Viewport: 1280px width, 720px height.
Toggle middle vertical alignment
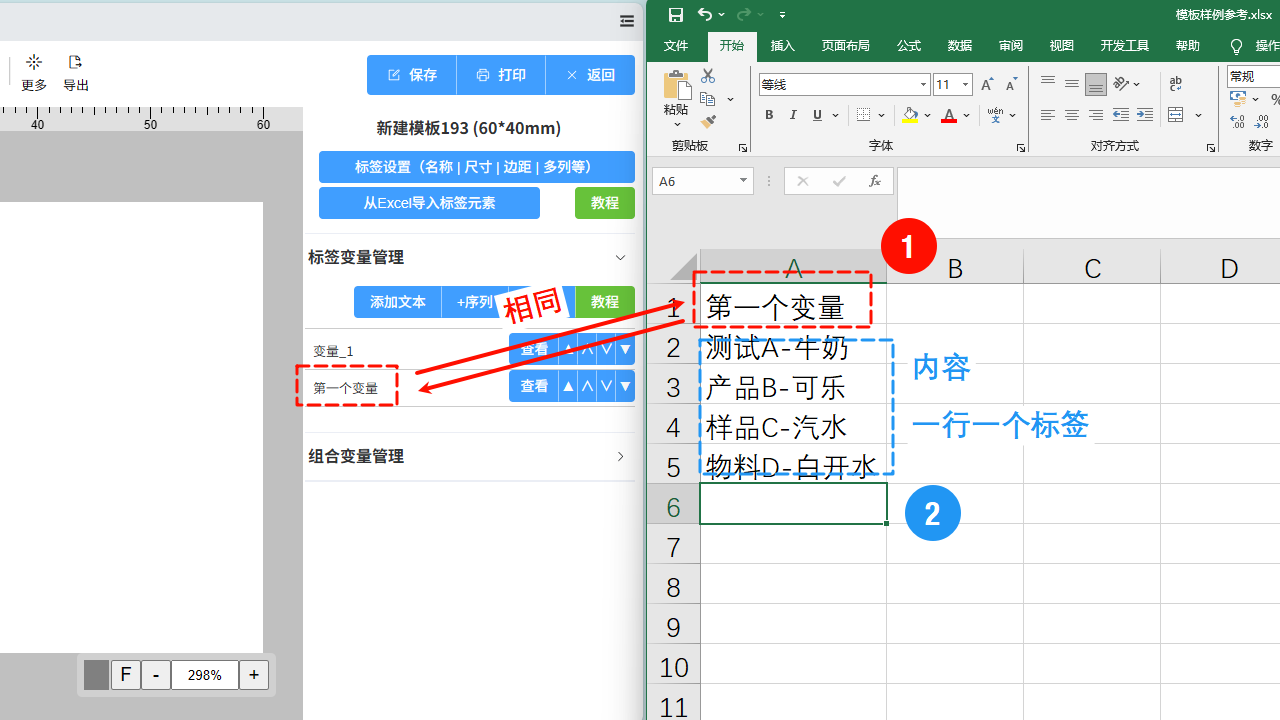coord(1071,84)
